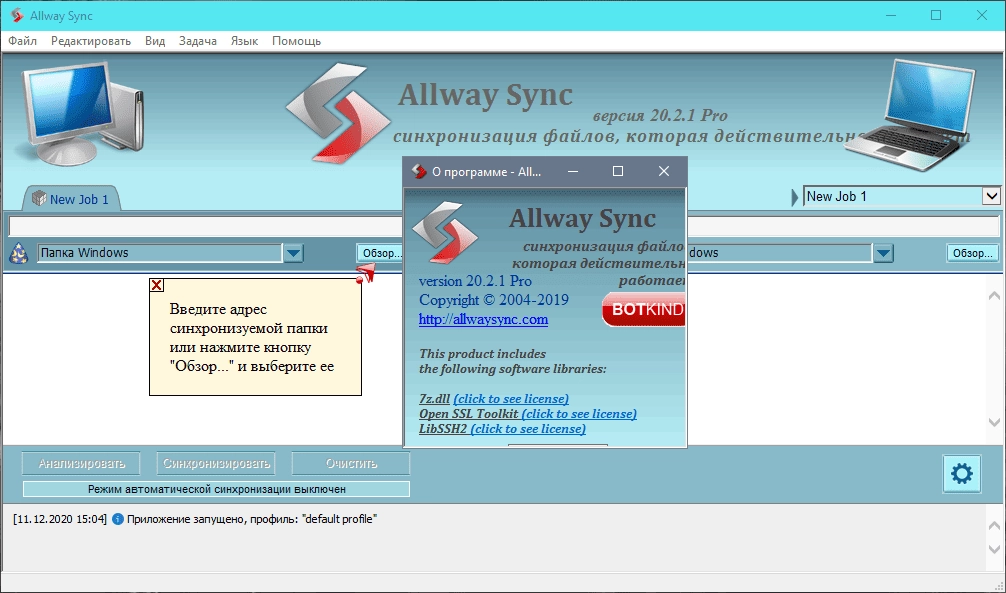Click the Allway Sync logo in the About dialog
This screenshot has height=593, width=1006.
[x=445, y=232]
